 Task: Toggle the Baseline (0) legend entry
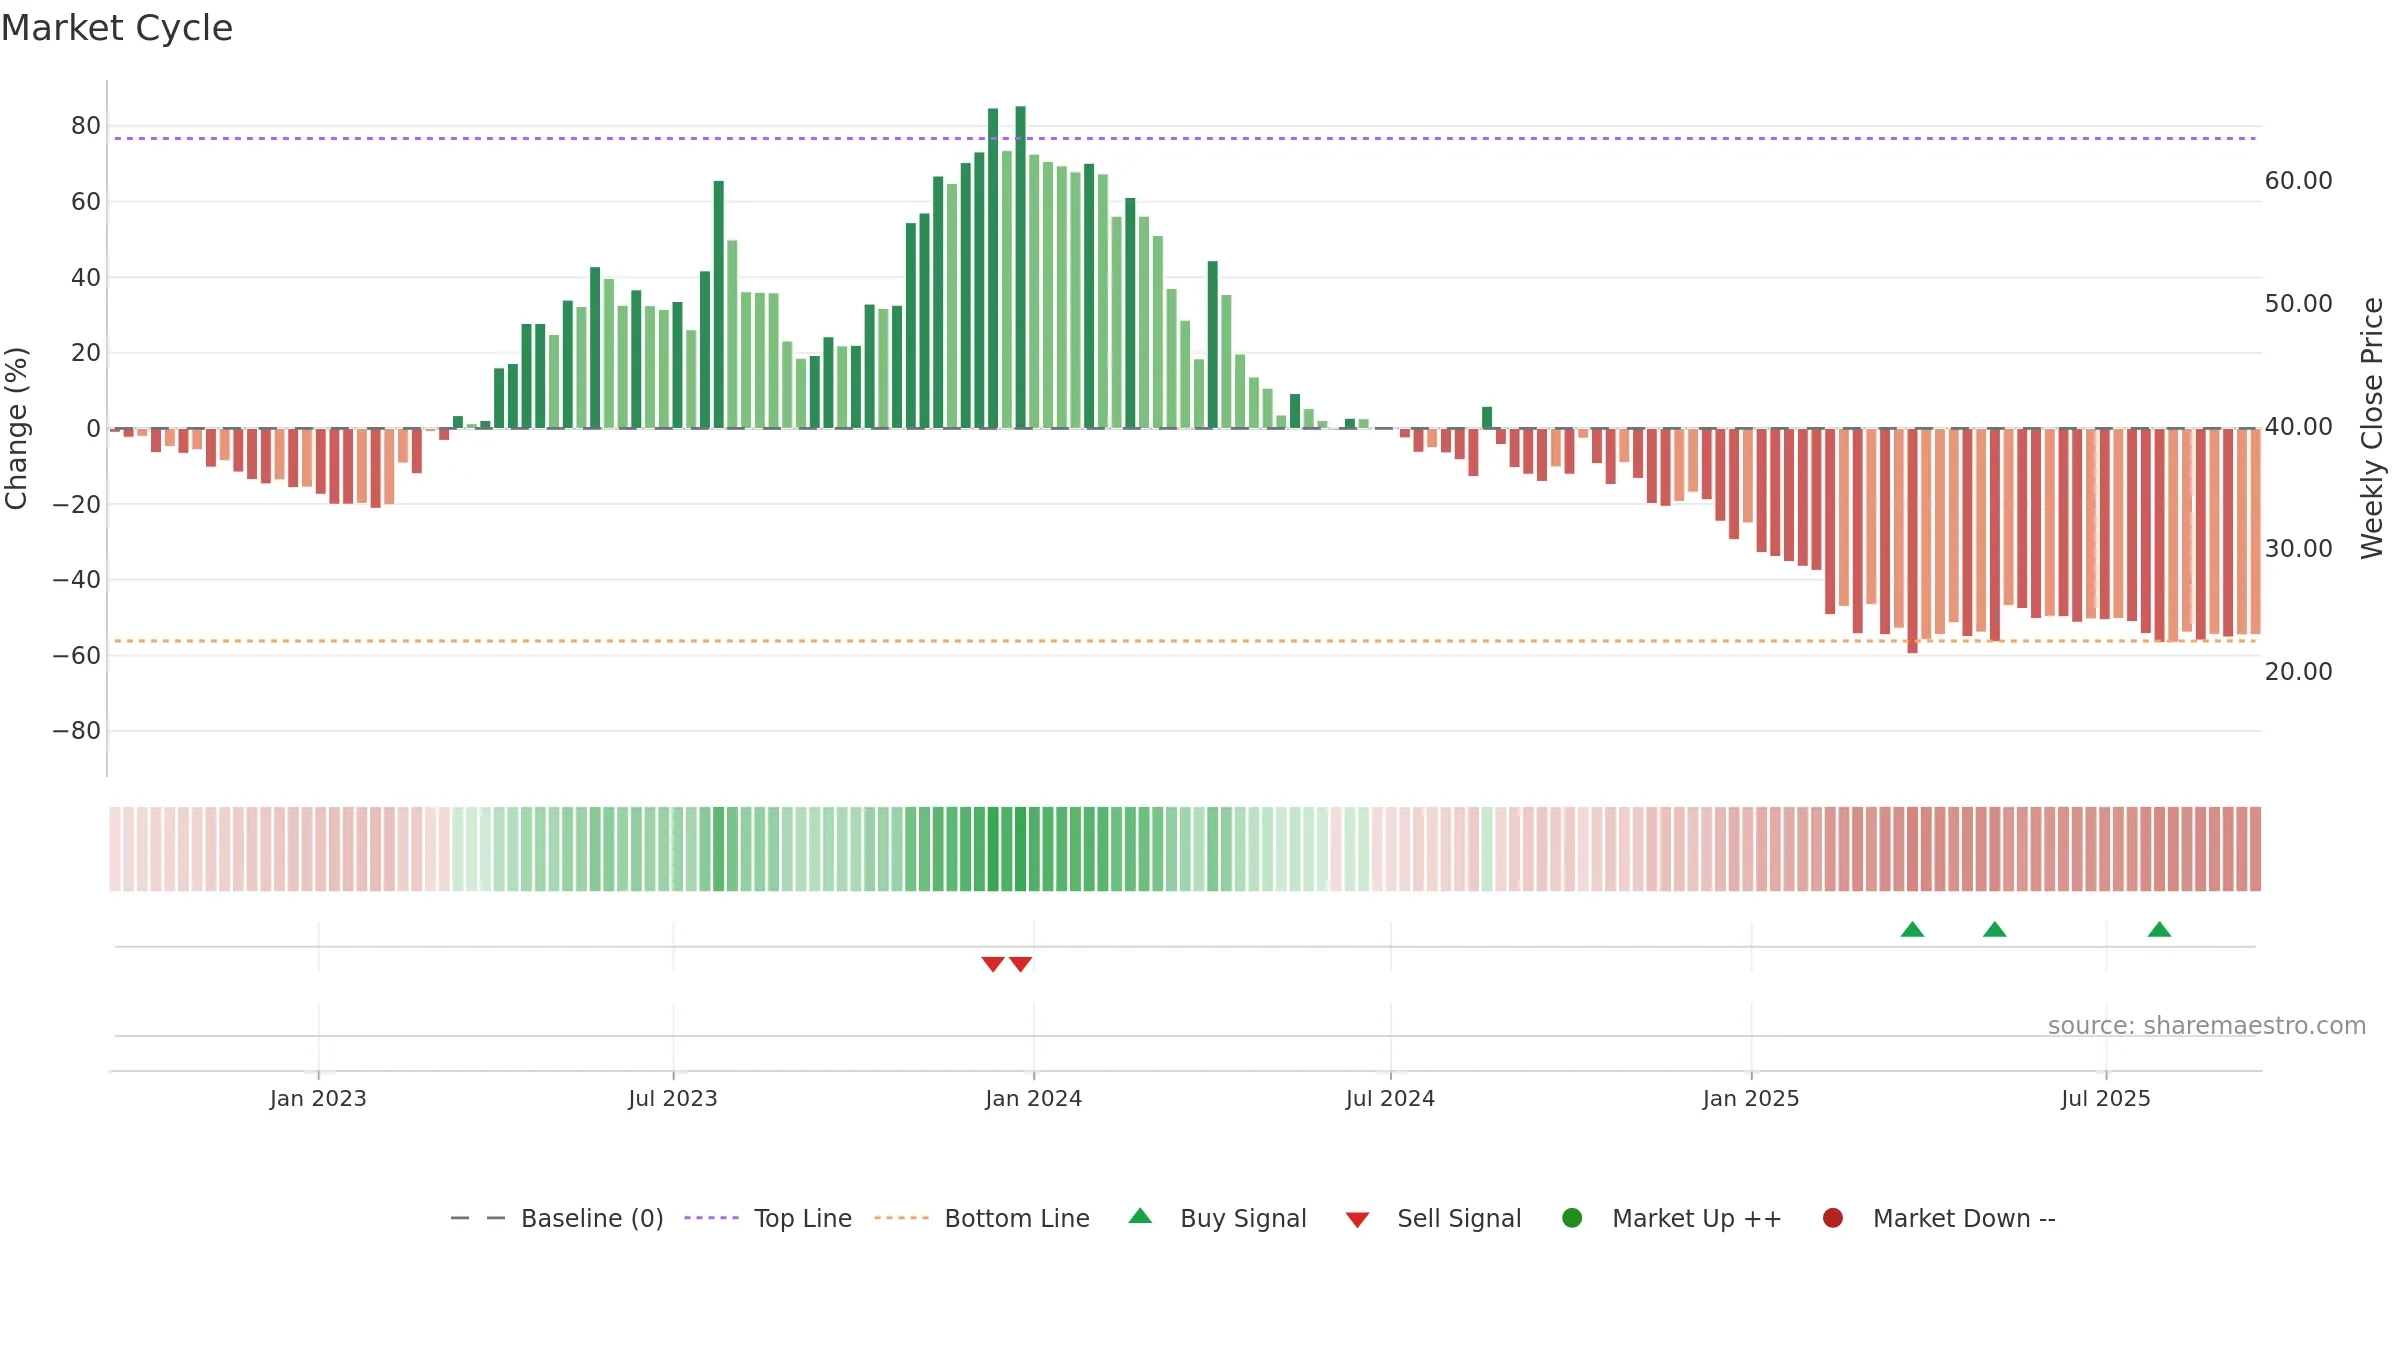tap(557, 1218)
